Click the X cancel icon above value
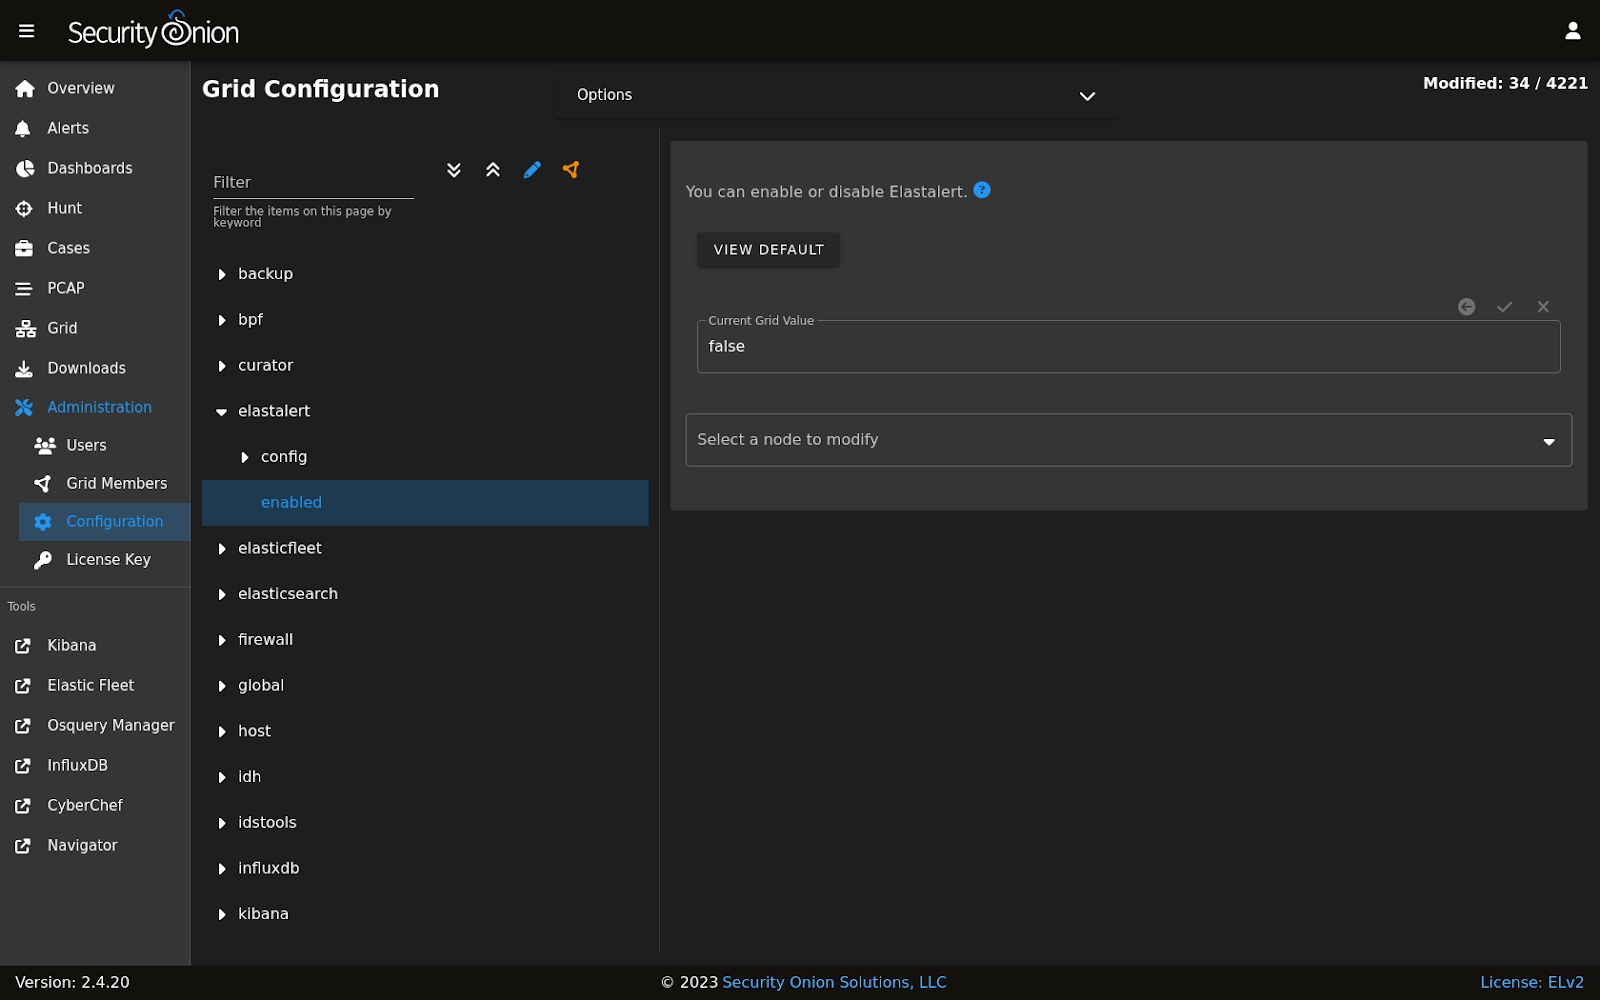 (x=1543, y=307)
